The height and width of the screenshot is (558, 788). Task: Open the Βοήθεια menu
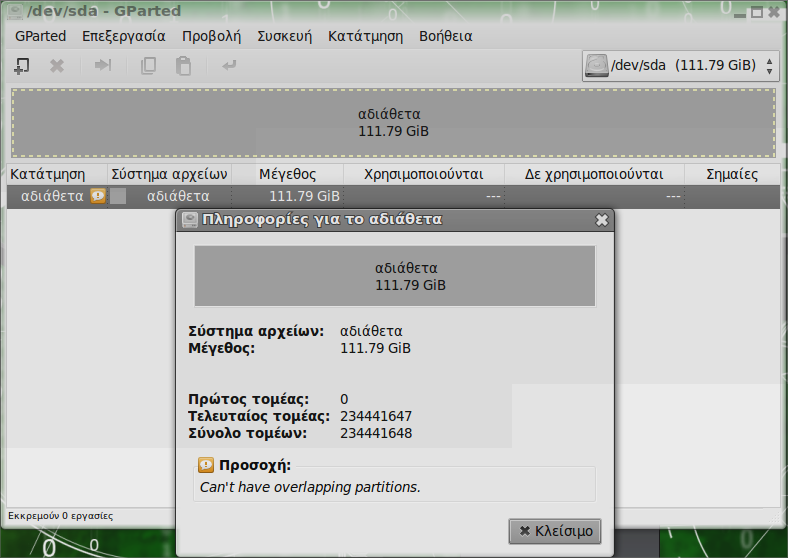coord(445,36)
